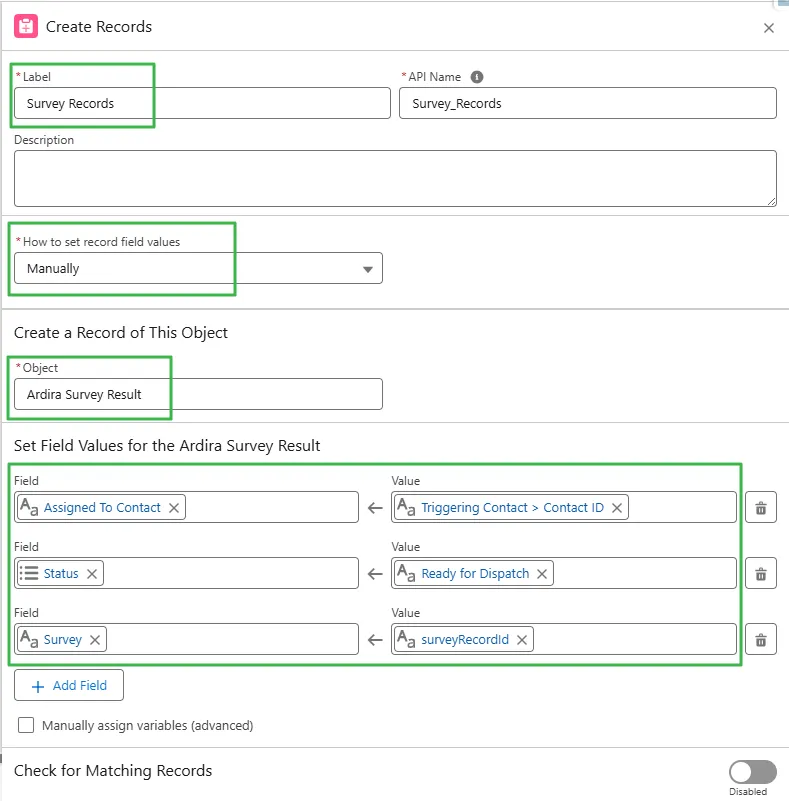
Task: Remove Triggering Contact Contact ID pill
Action: (x=618, y=507)
